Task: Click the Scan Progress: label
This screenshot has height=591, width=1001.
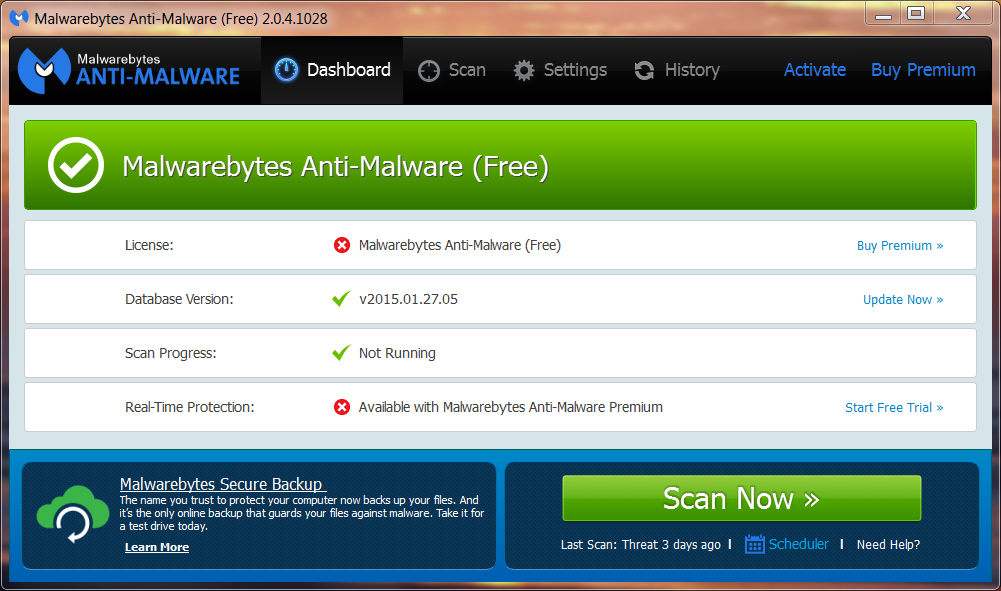Action: 170,353
